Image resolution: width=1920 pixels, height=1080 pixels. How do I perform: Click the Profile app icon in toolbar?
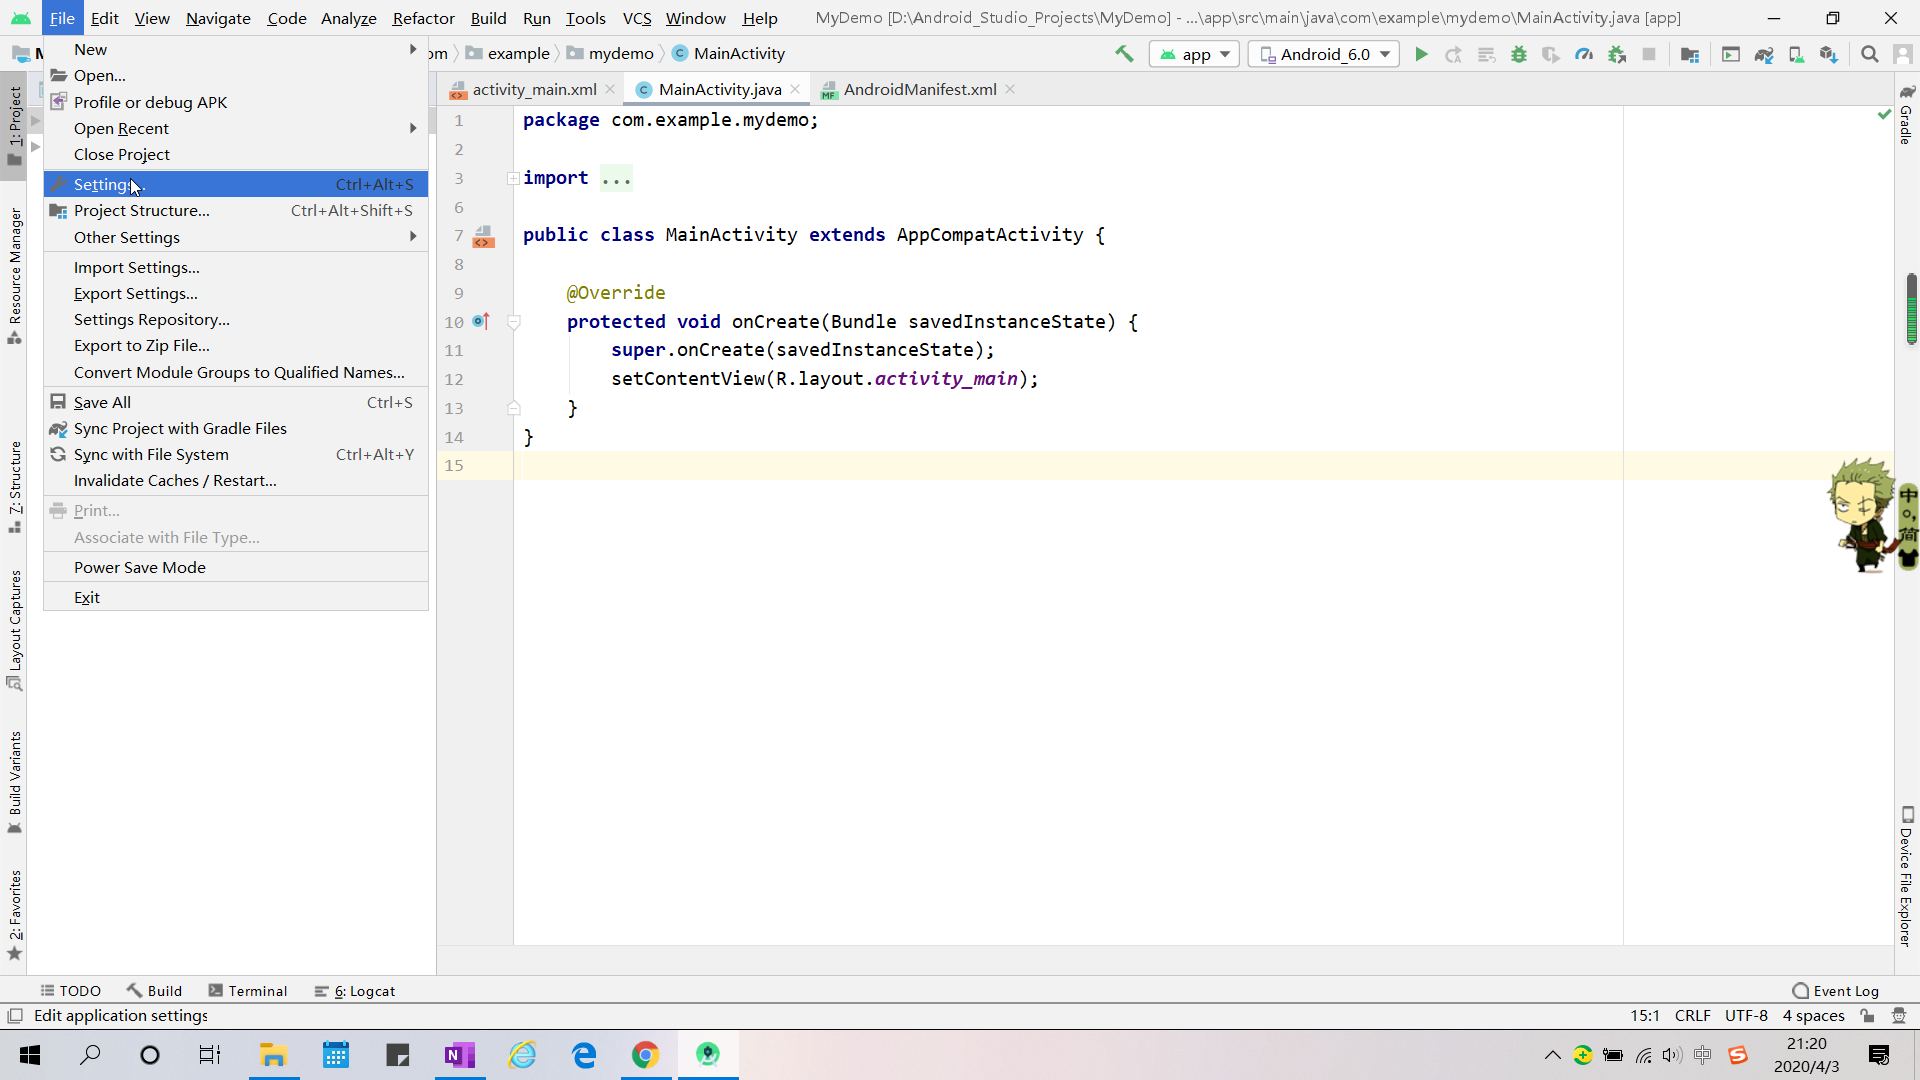pos(1584,54)
